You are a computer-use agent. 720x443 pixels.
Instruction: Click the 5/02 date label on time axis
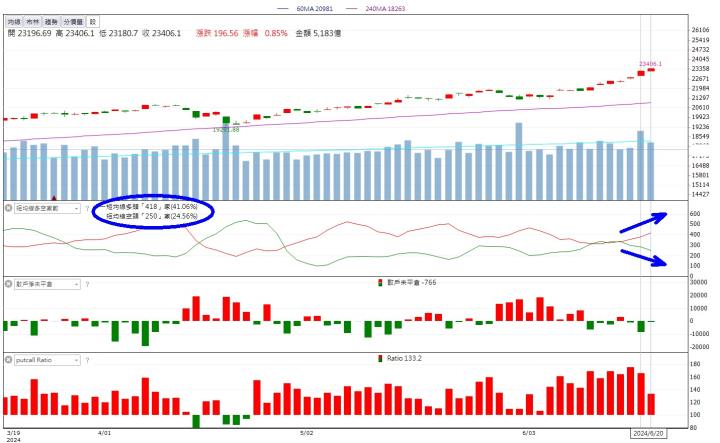click(306, 433)
